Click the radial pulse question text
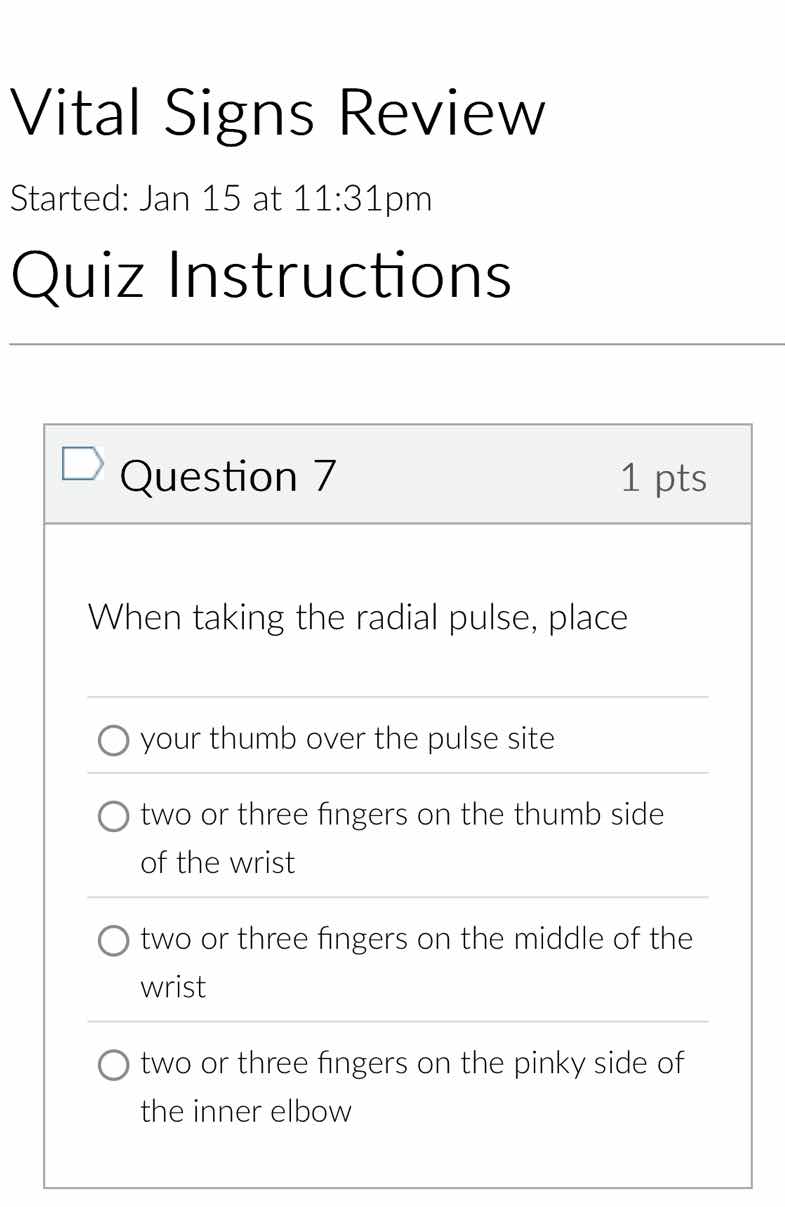 click(357, 617)
